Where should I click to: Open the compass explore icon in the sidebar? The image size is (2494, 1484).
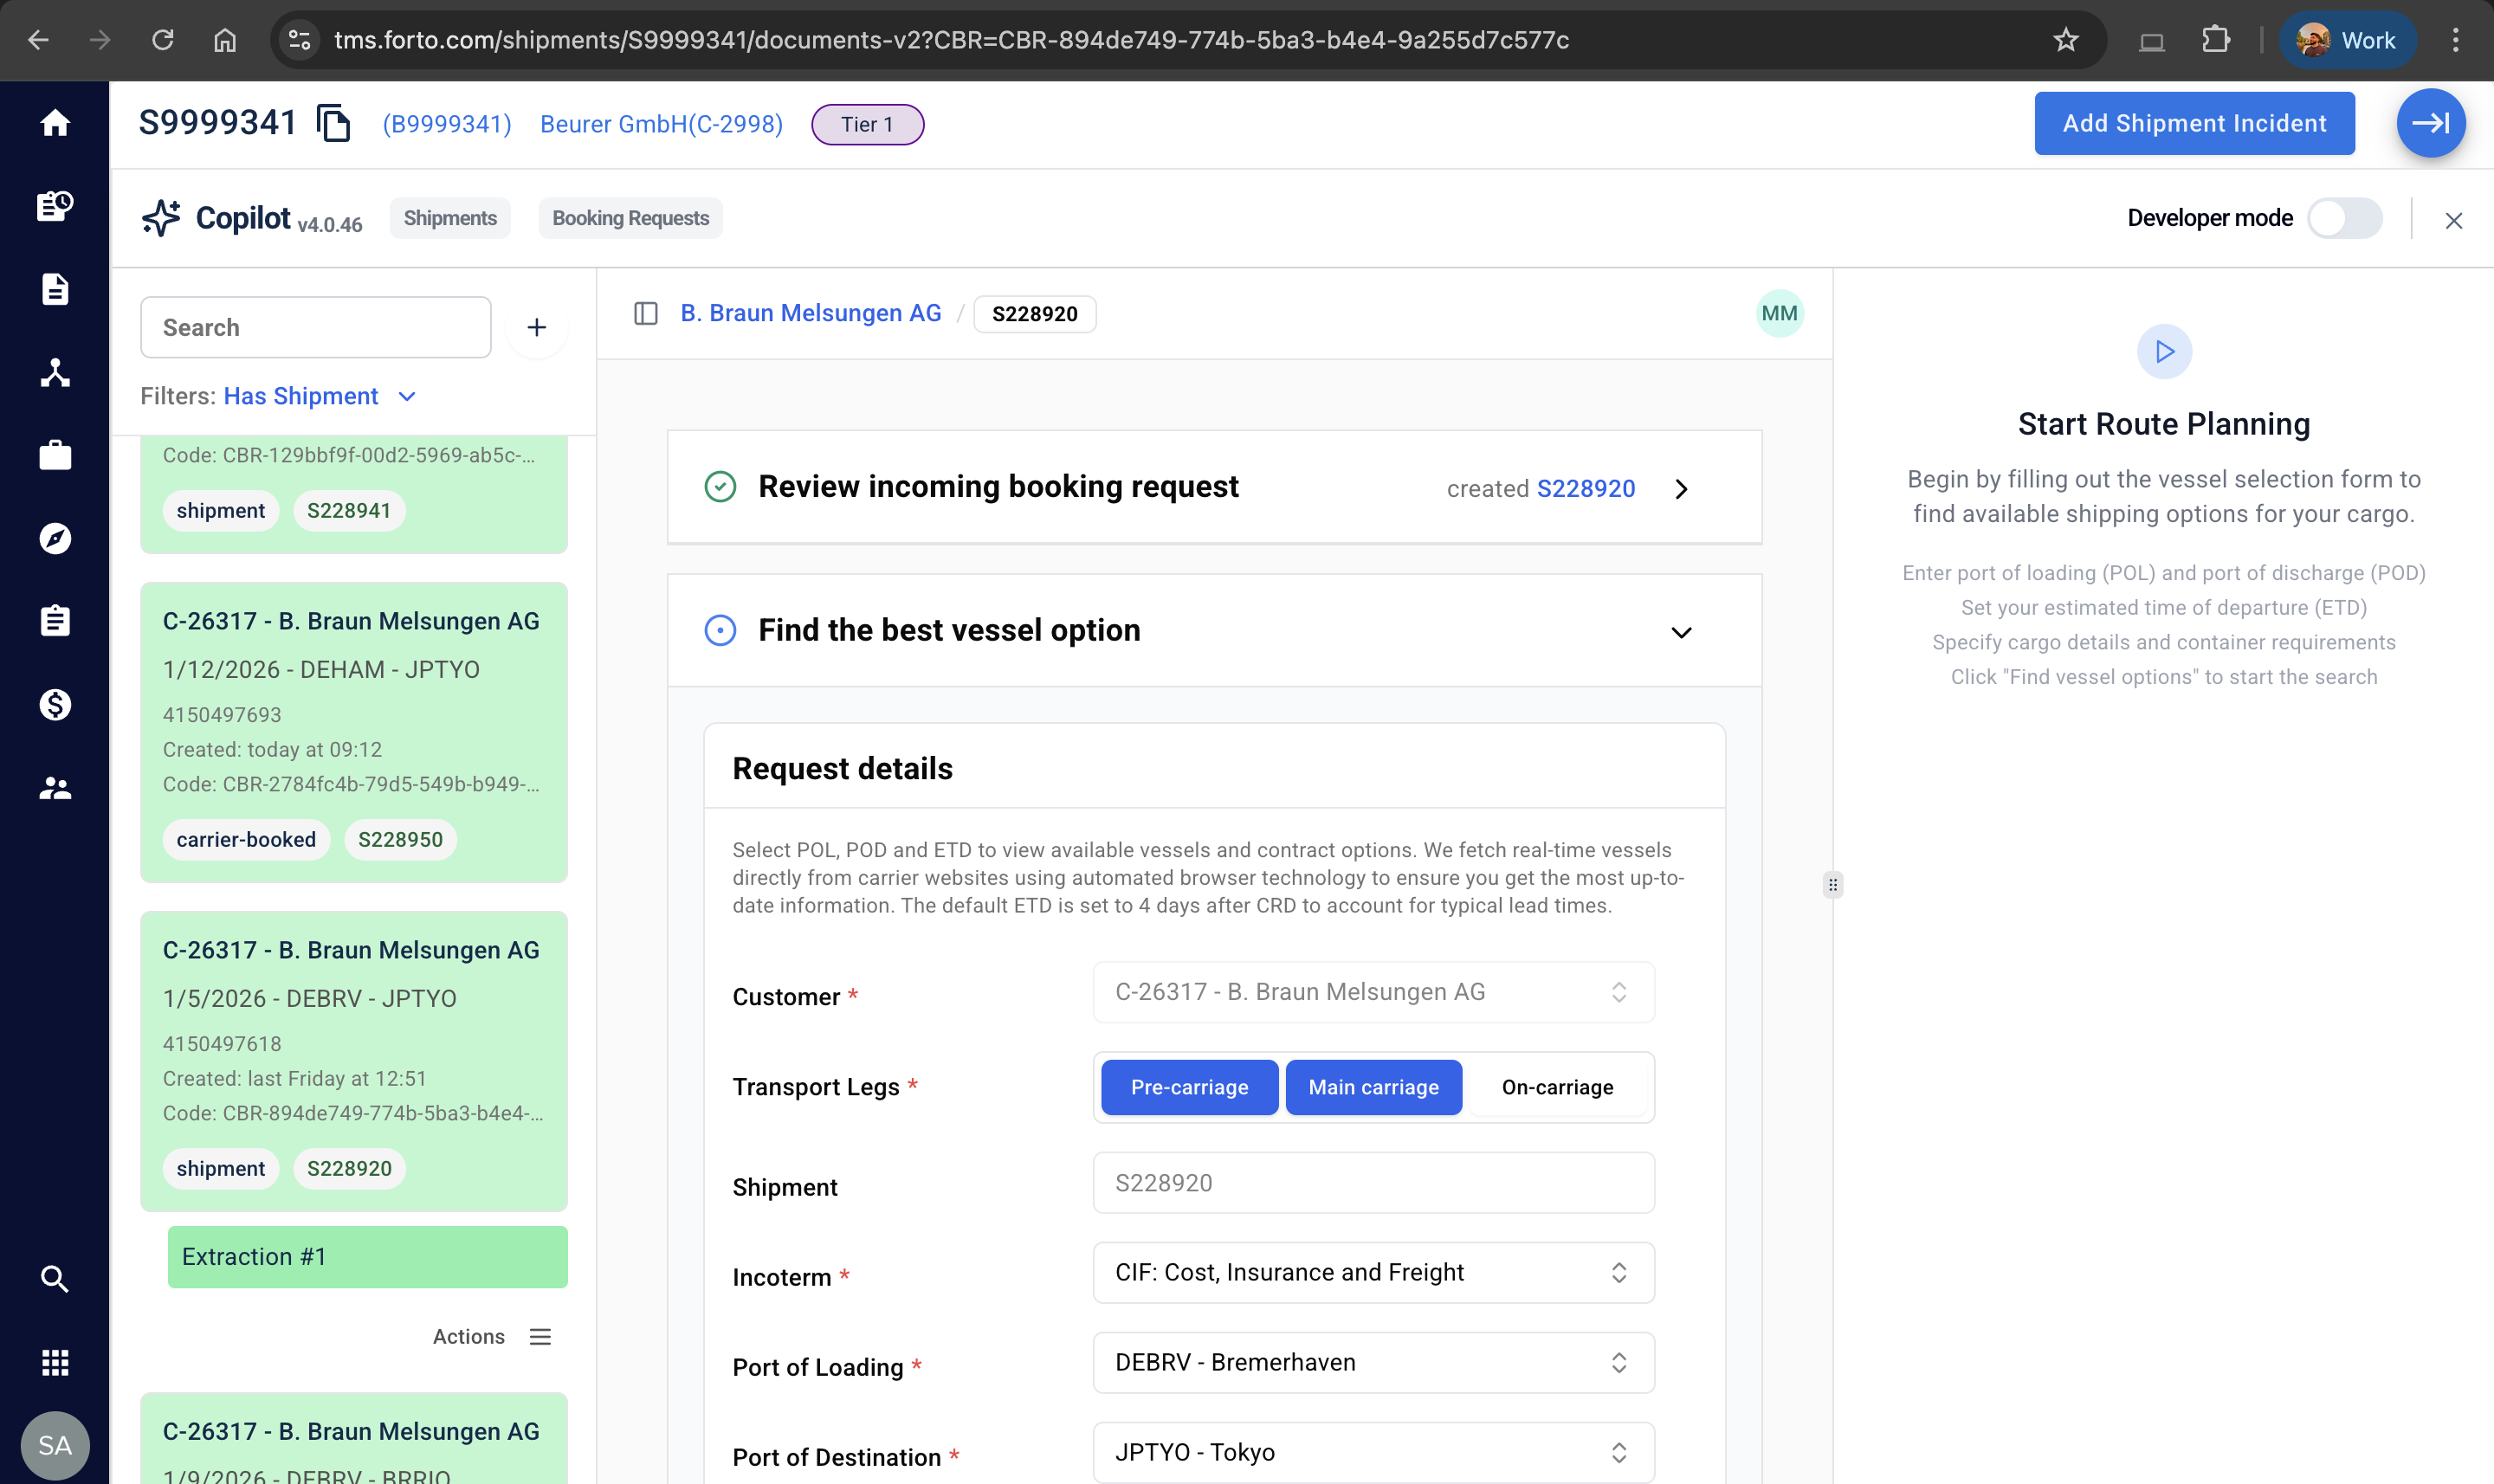tap(55, 538)
